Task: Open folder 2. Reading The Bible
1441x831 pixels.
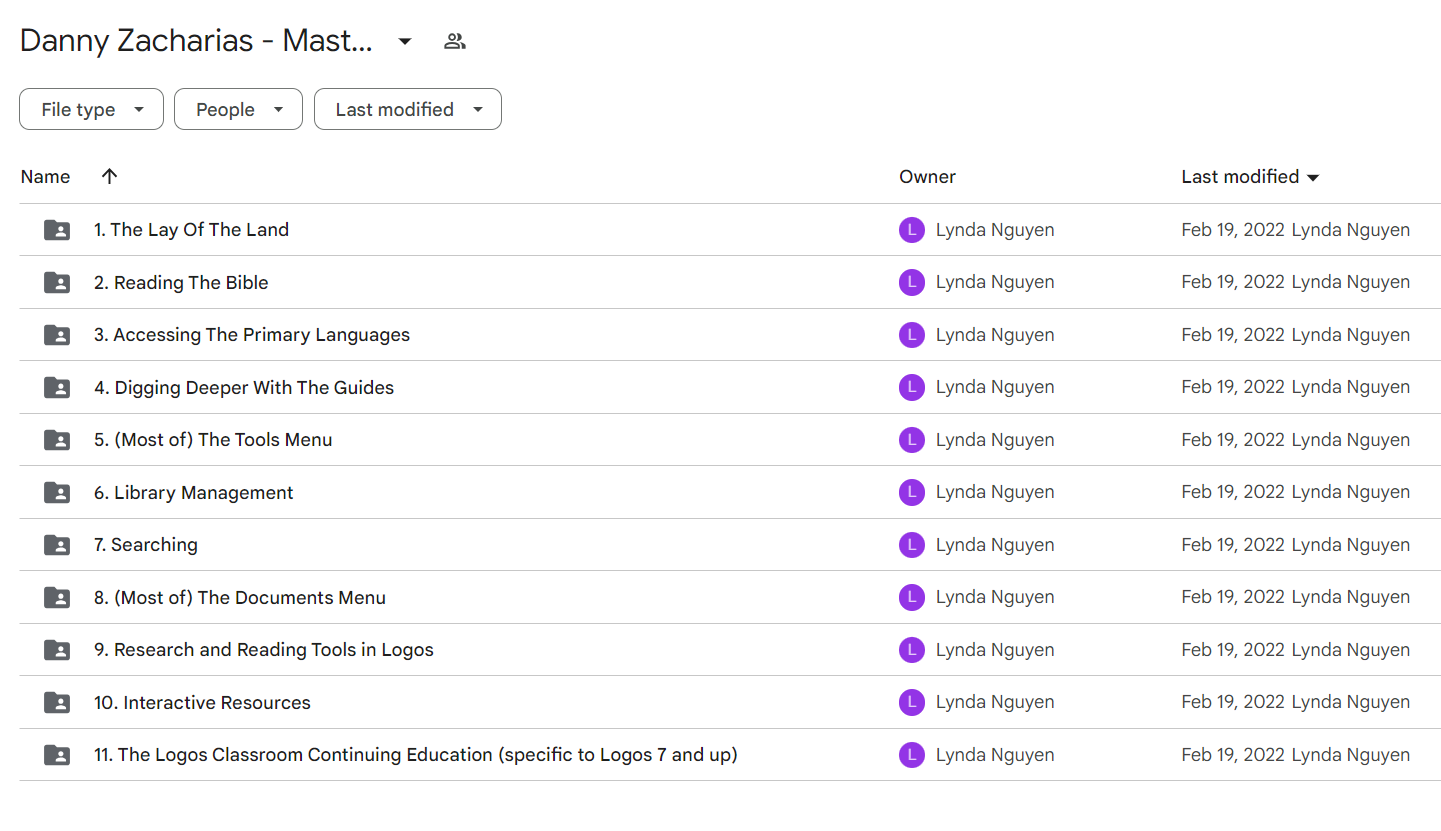Action: (181, 283)
